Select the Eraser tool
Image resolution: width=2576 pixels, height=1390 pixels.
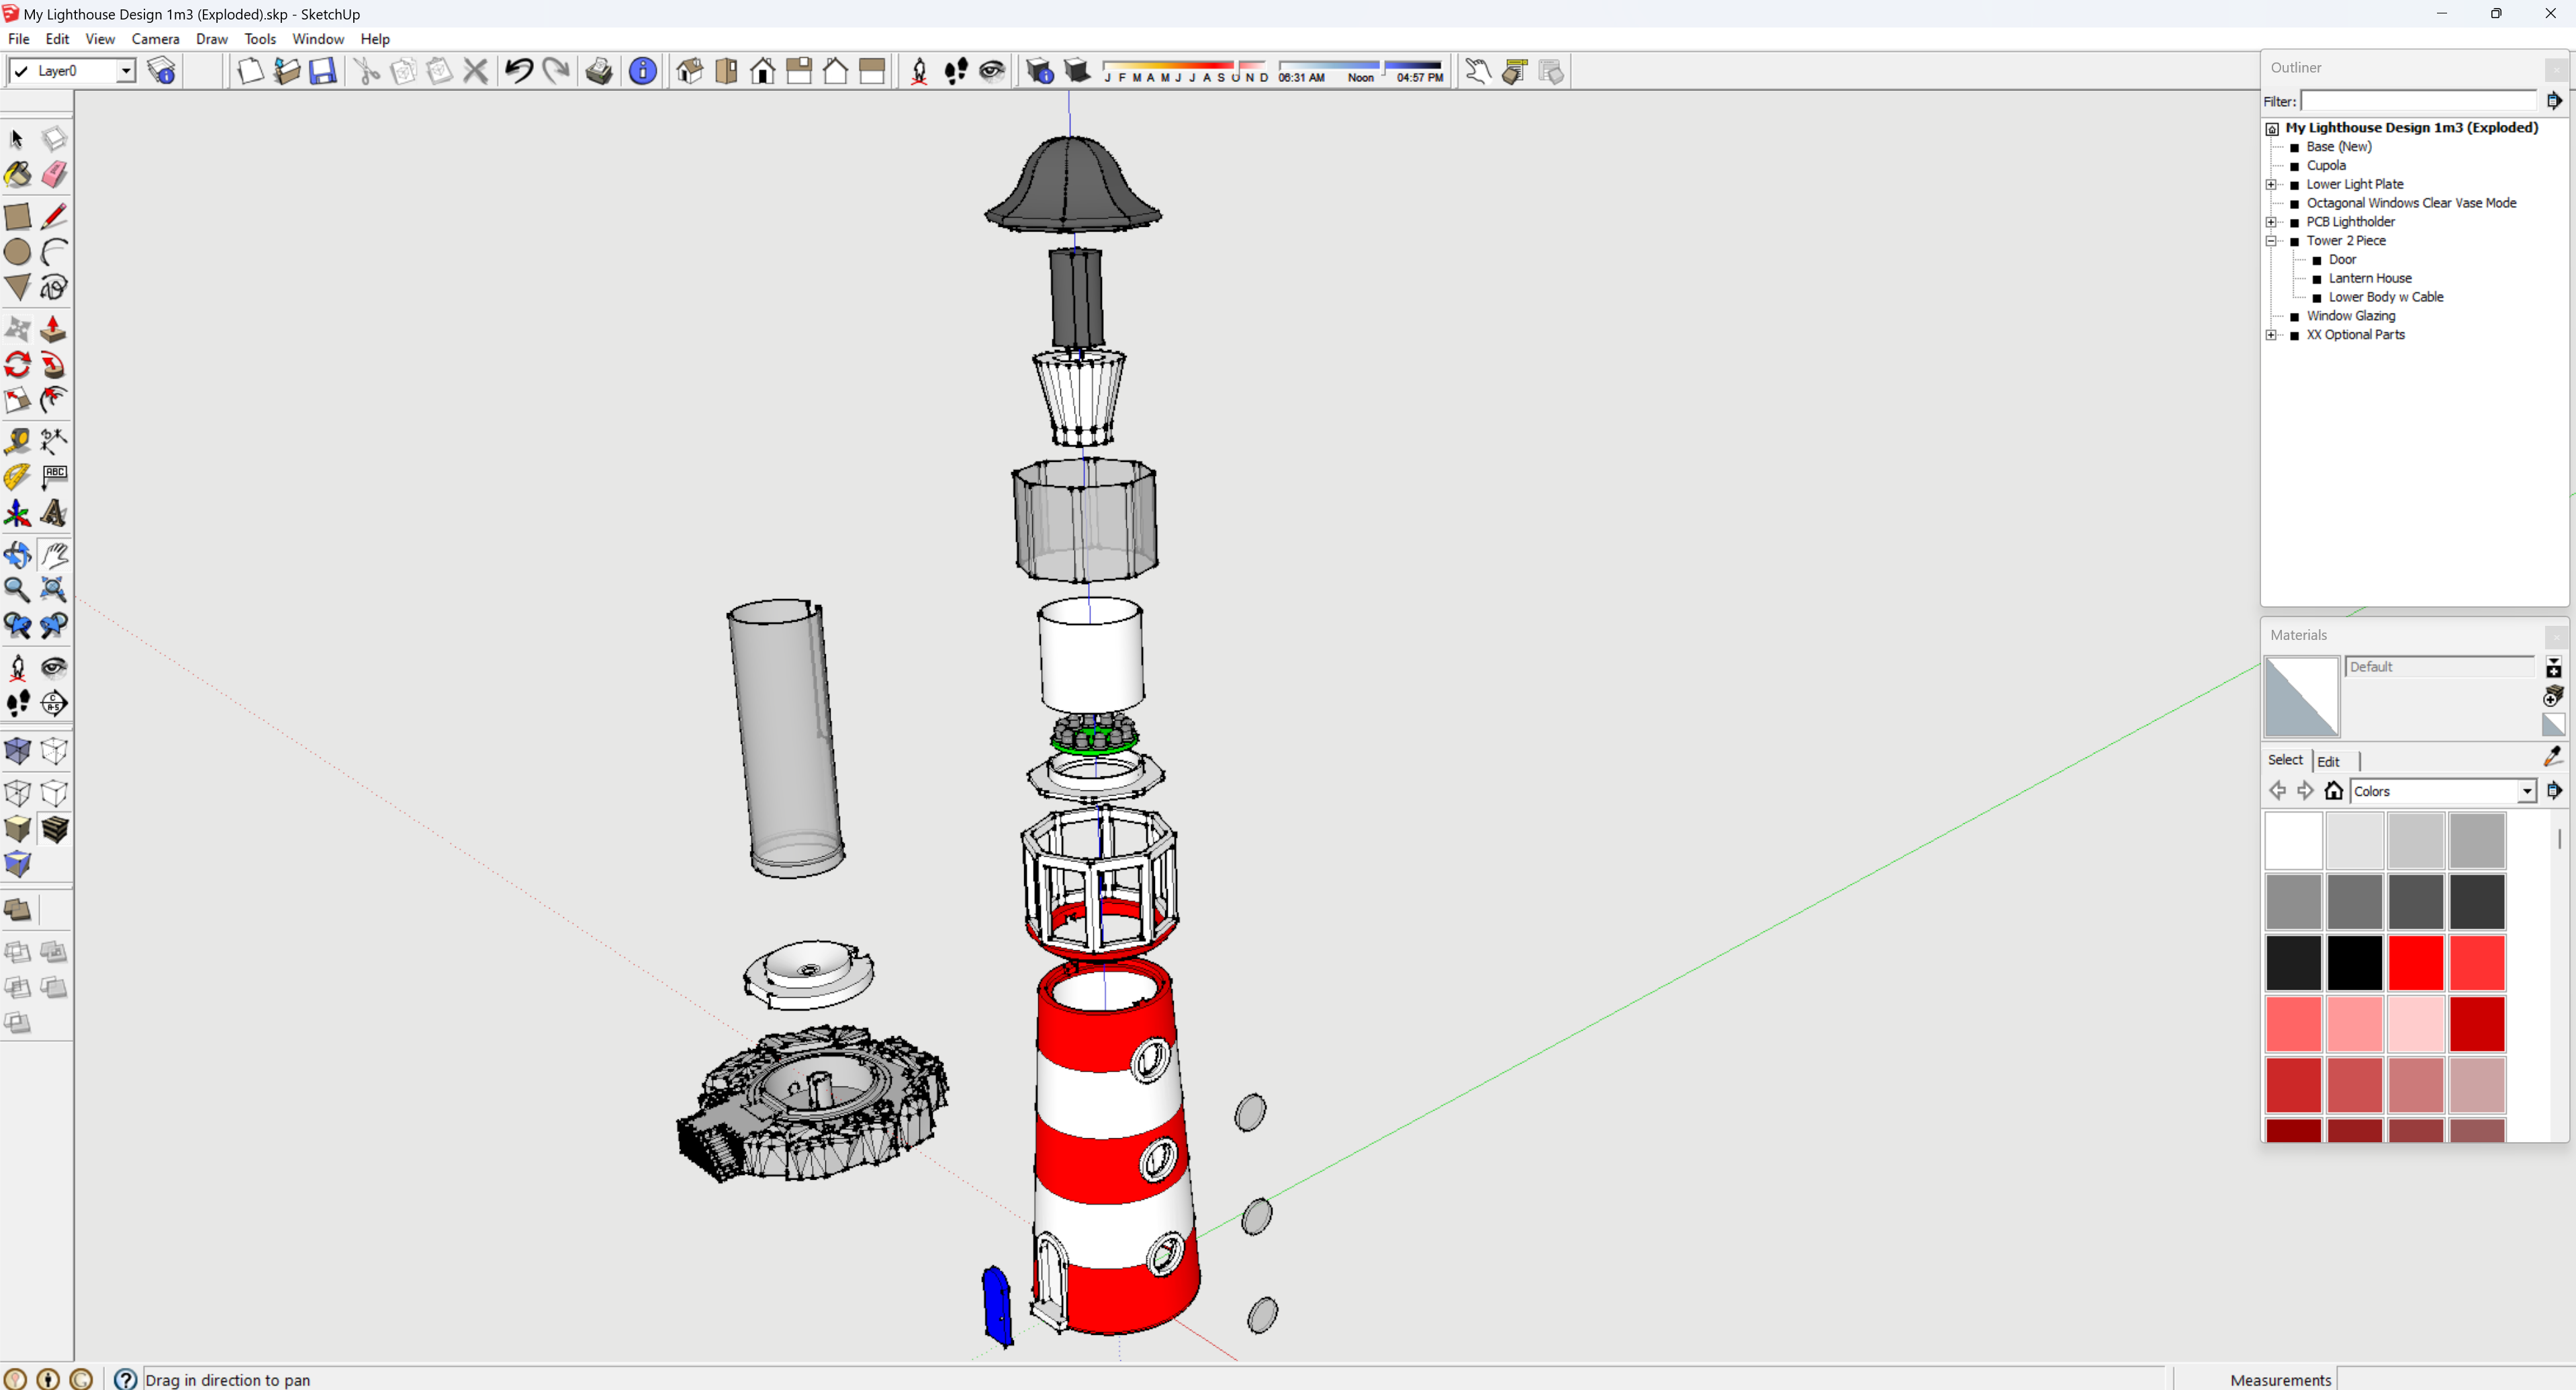point(54,175)
